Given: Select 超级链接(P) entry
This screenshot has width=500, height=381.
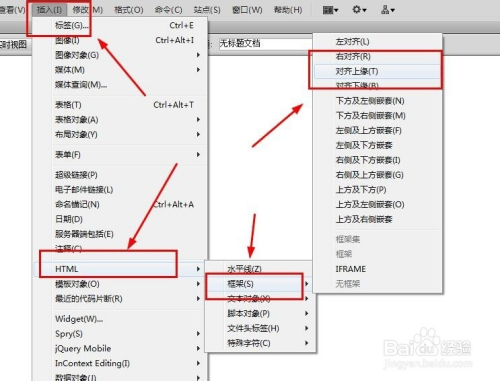Looking at the screenshot, I should [x=120, y=175].
